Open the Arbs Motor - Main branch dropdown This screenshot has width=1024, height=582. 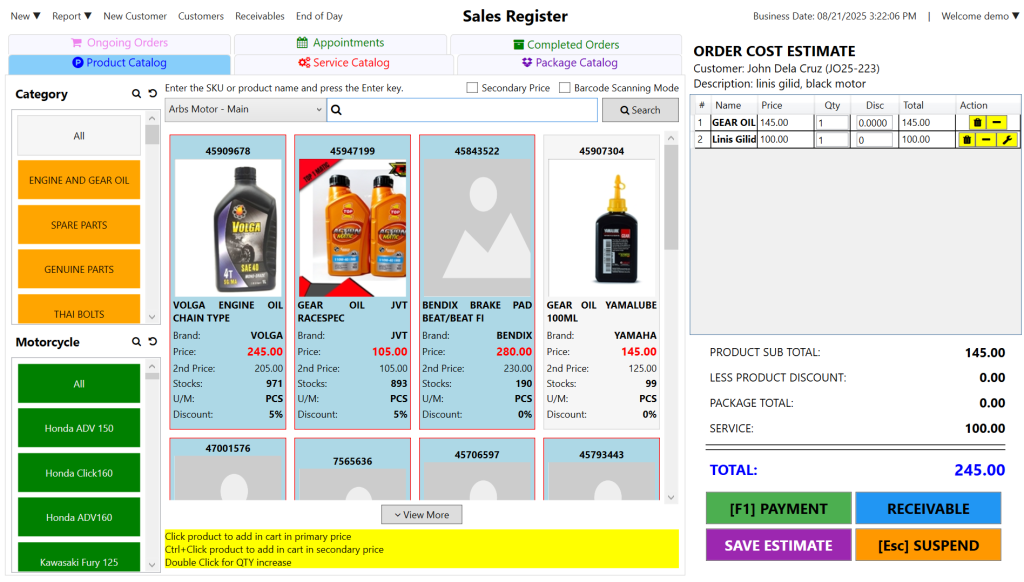(x=245, y=109)
